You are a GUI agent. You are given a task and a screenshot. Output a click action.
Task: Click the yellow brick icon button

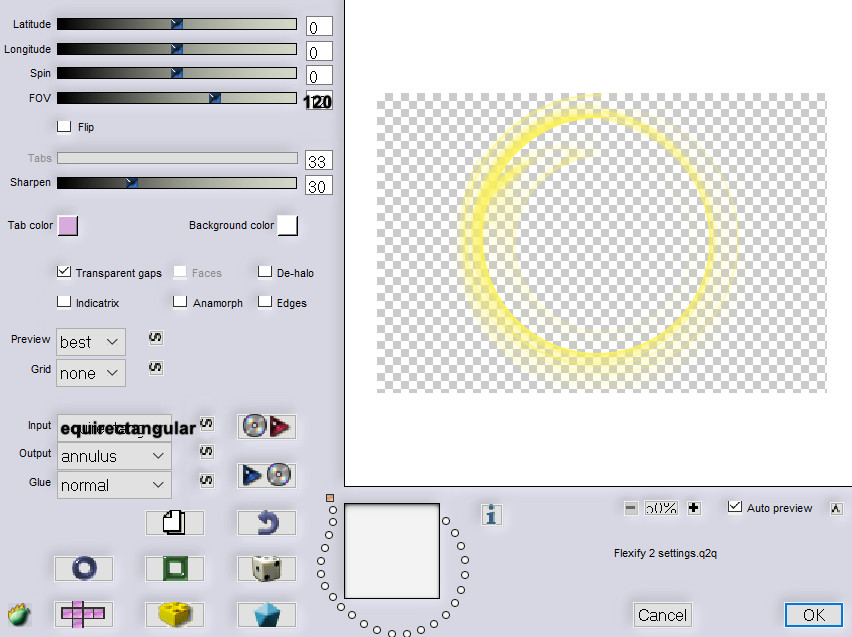tap(174, 614)
